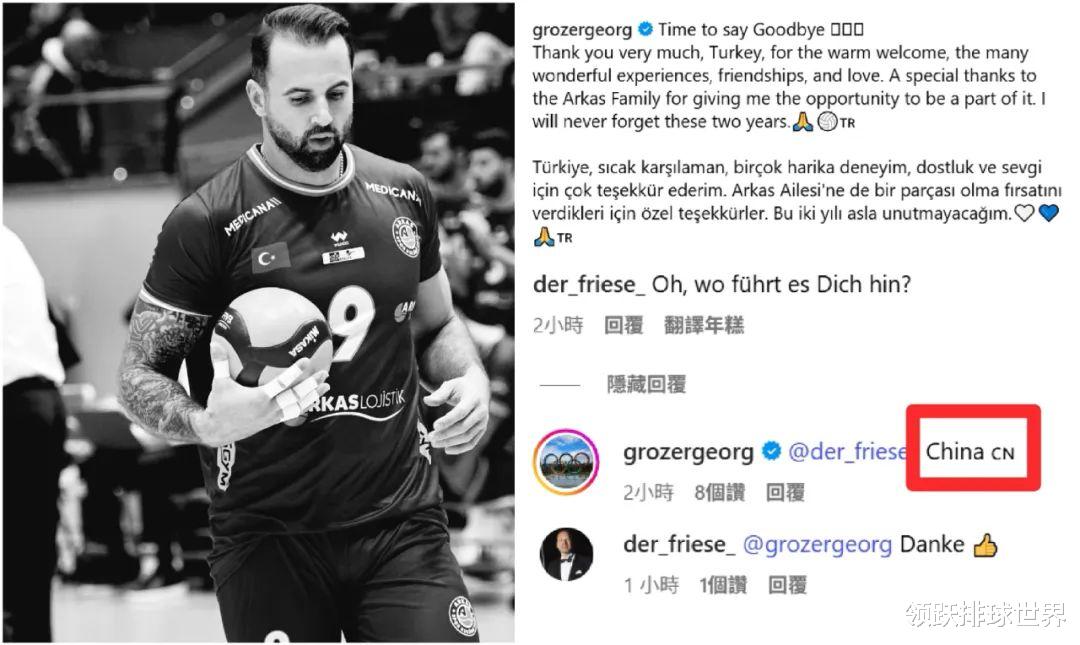1080x645 pixels.
Task: Click the volleyball emoji in English caption
Action: pos(827,122)
